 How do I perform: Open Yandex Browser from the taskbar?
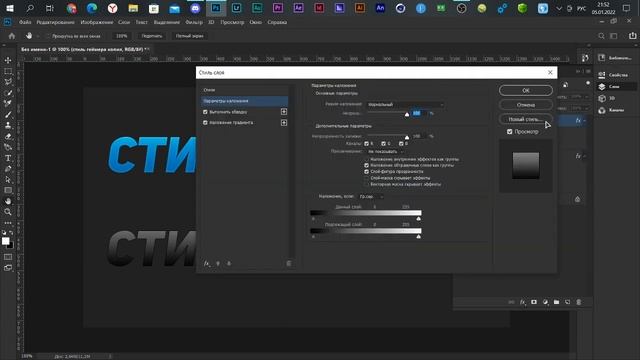113,8
